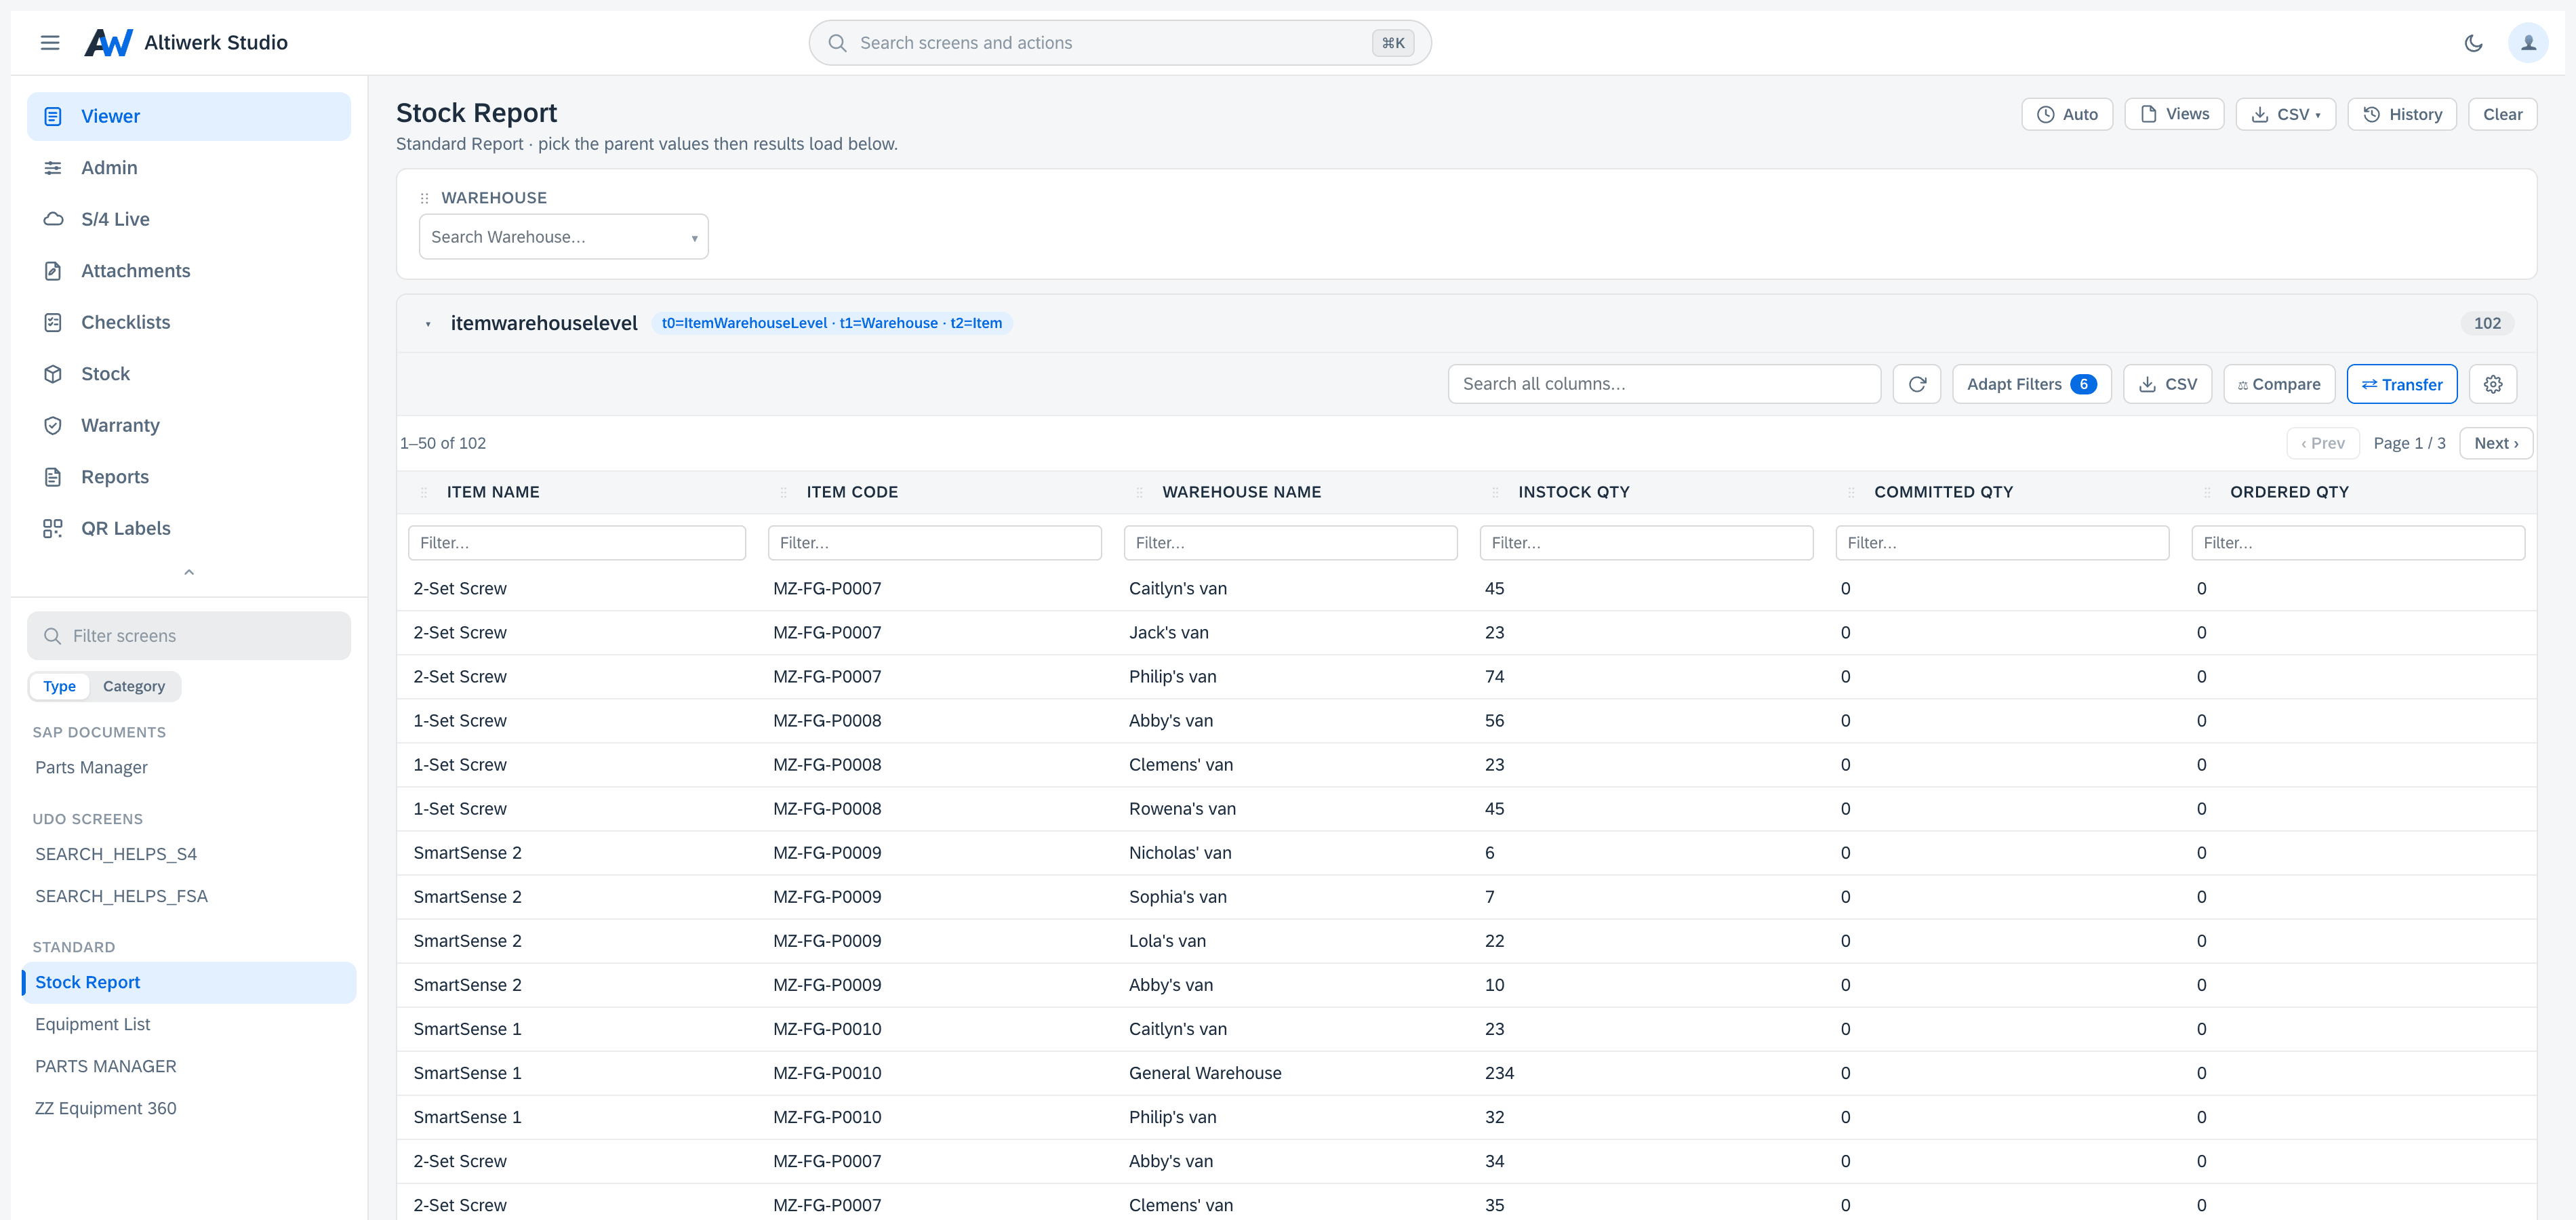This screenshot has height=1220, width=2576.
Task: Open Reports in the sidebar
Action: [x=189, y=477]
